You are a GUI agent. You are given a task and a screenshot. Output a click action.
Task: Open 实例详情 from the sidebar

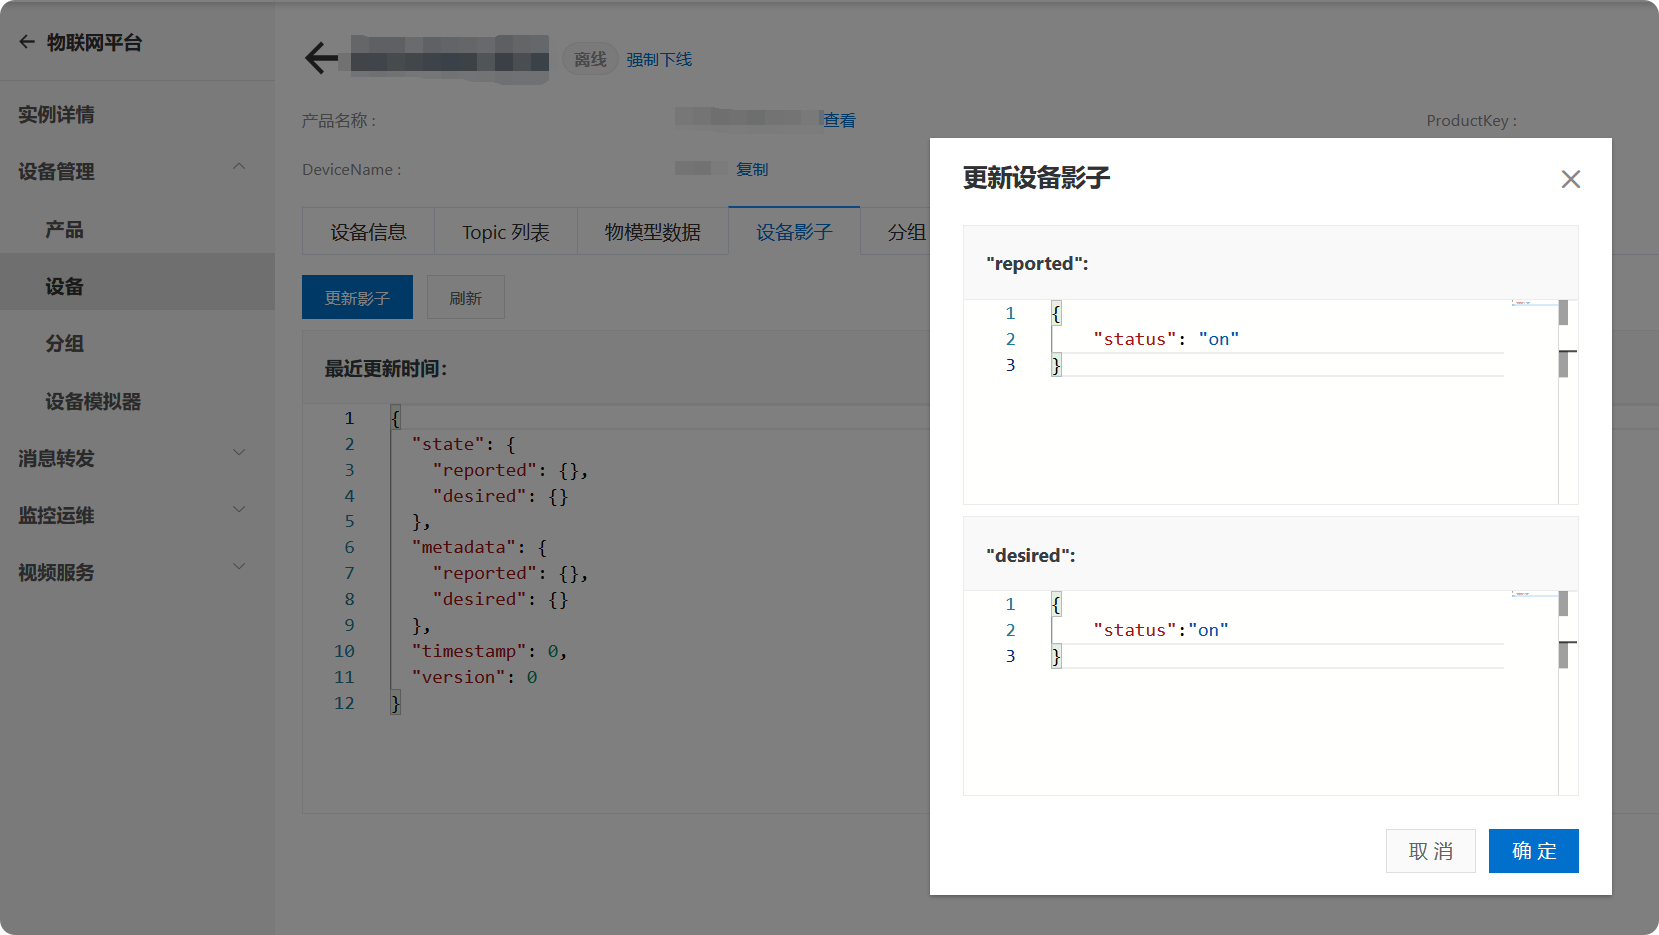[56, 115]
